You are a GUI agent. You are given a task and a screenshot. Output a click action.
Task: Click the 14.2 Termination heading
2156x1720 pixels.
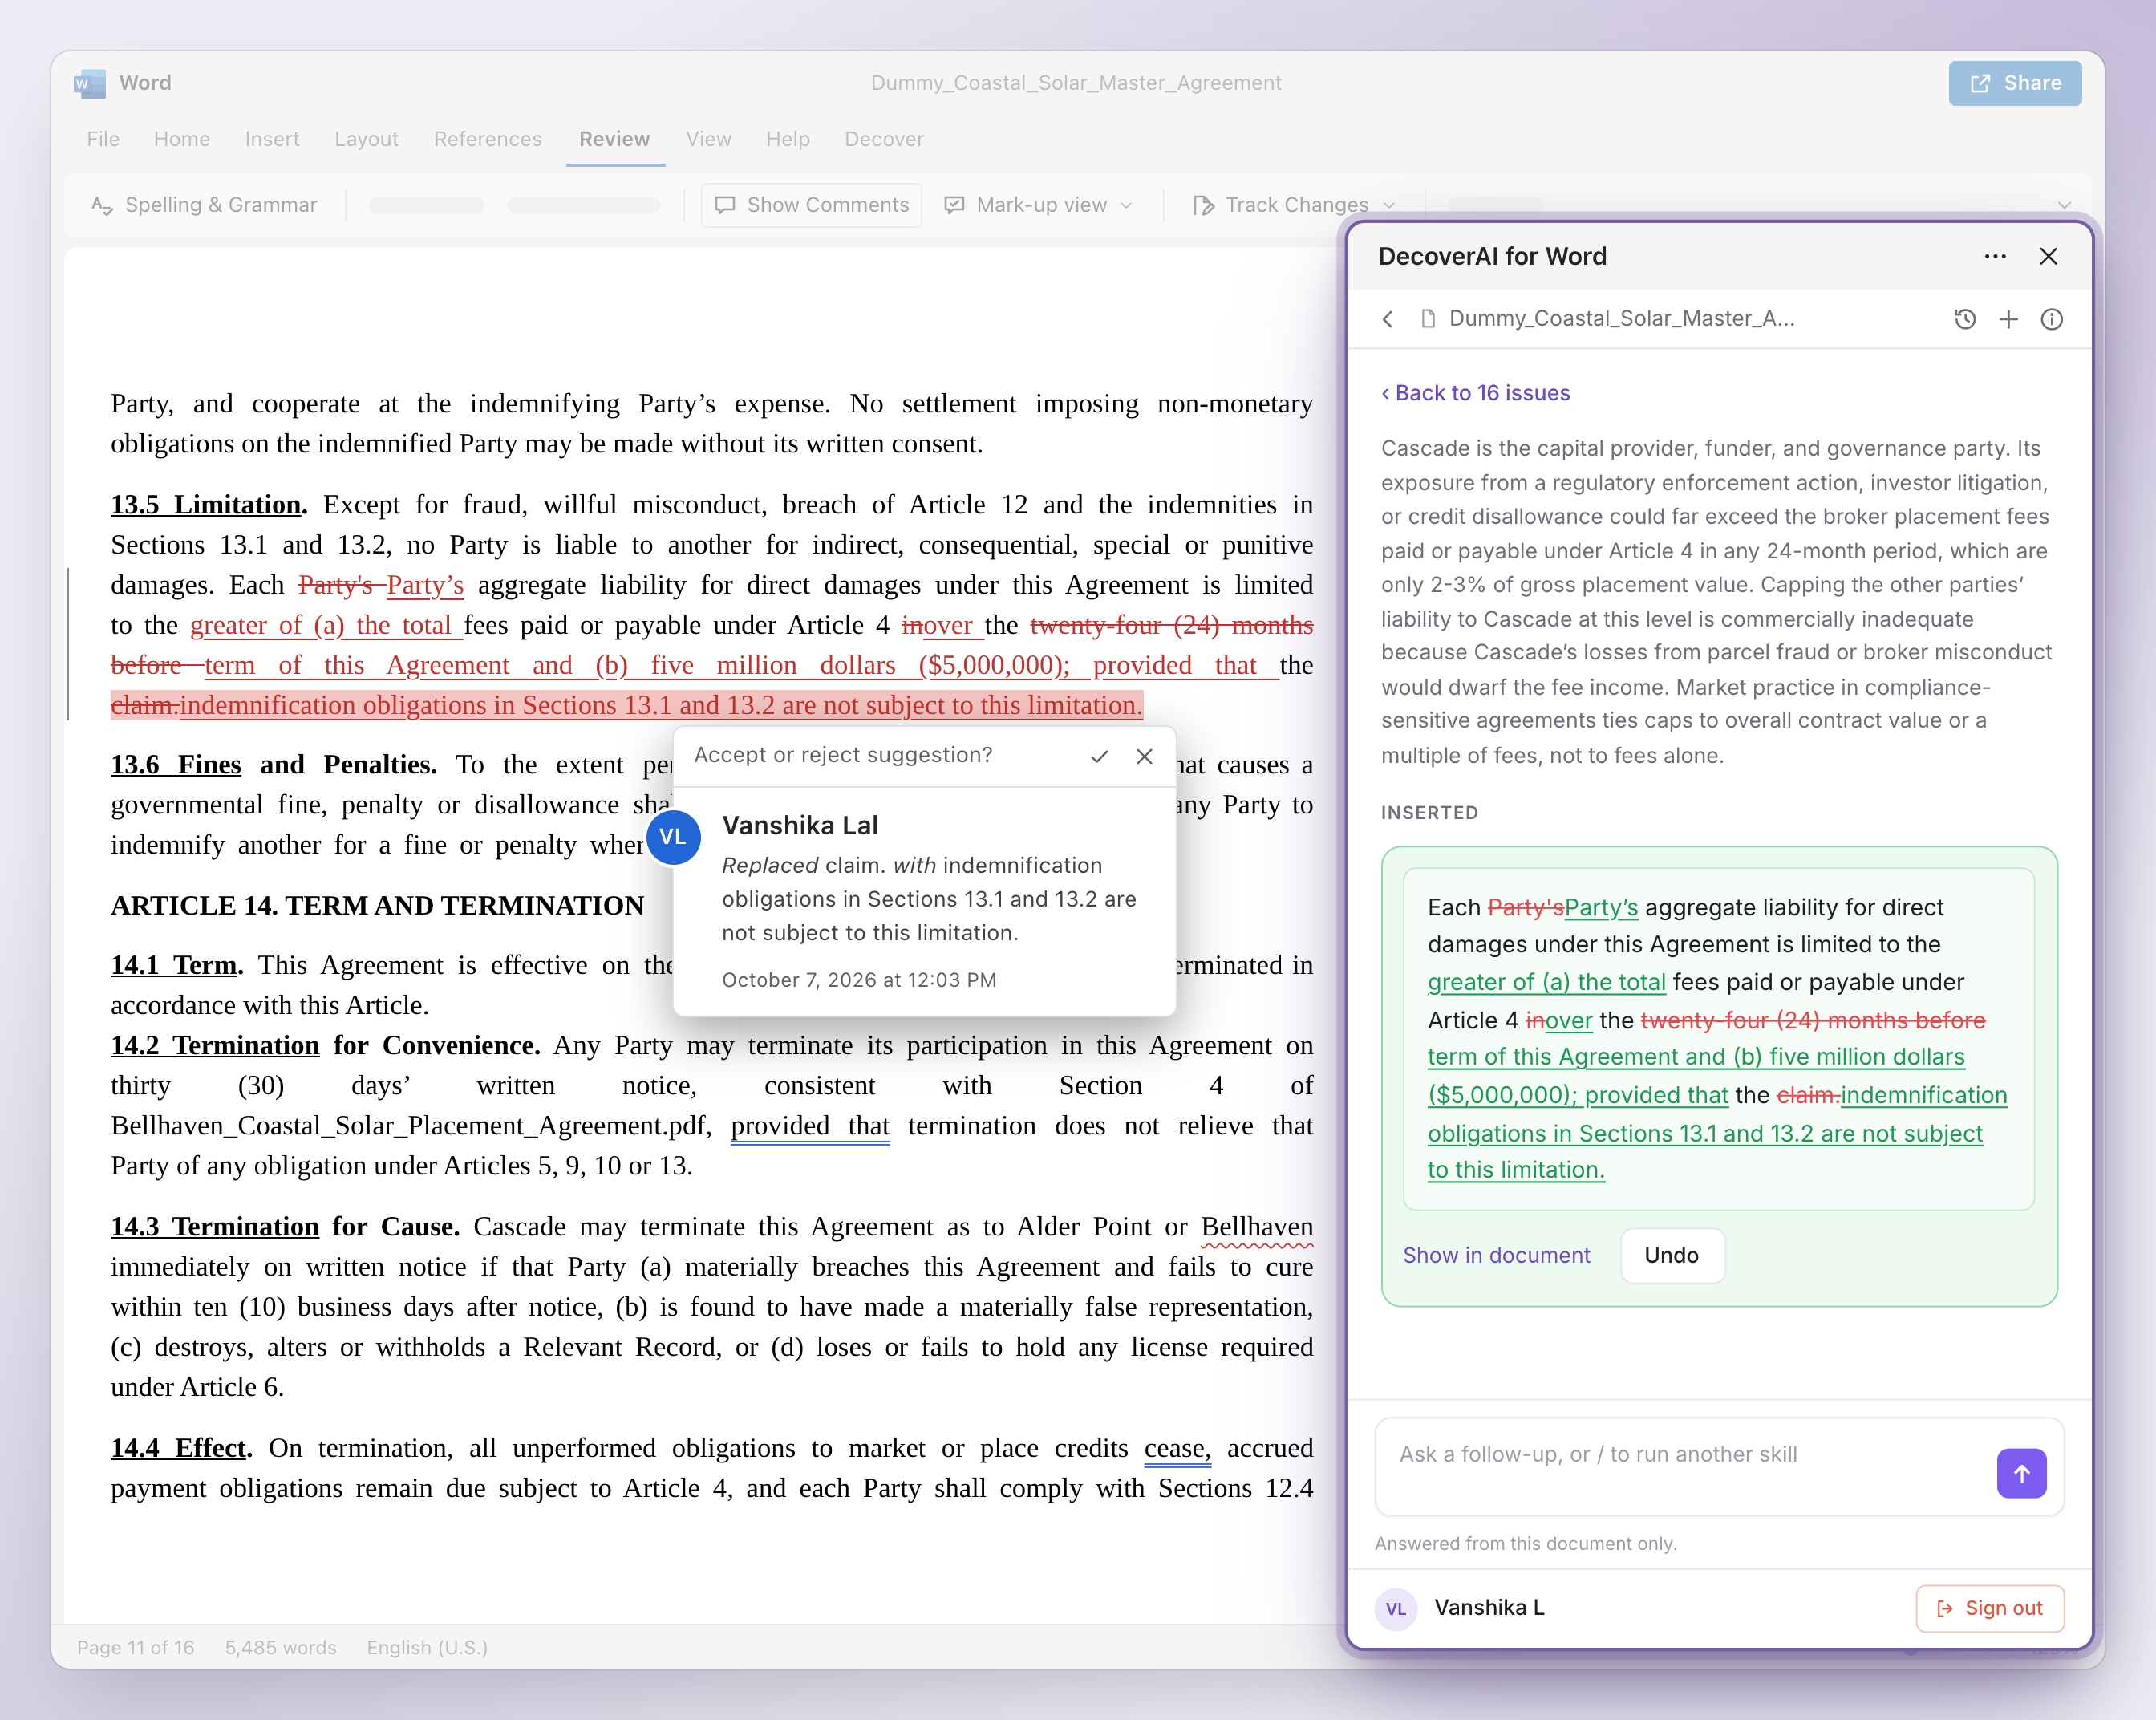coord(215,1045)
